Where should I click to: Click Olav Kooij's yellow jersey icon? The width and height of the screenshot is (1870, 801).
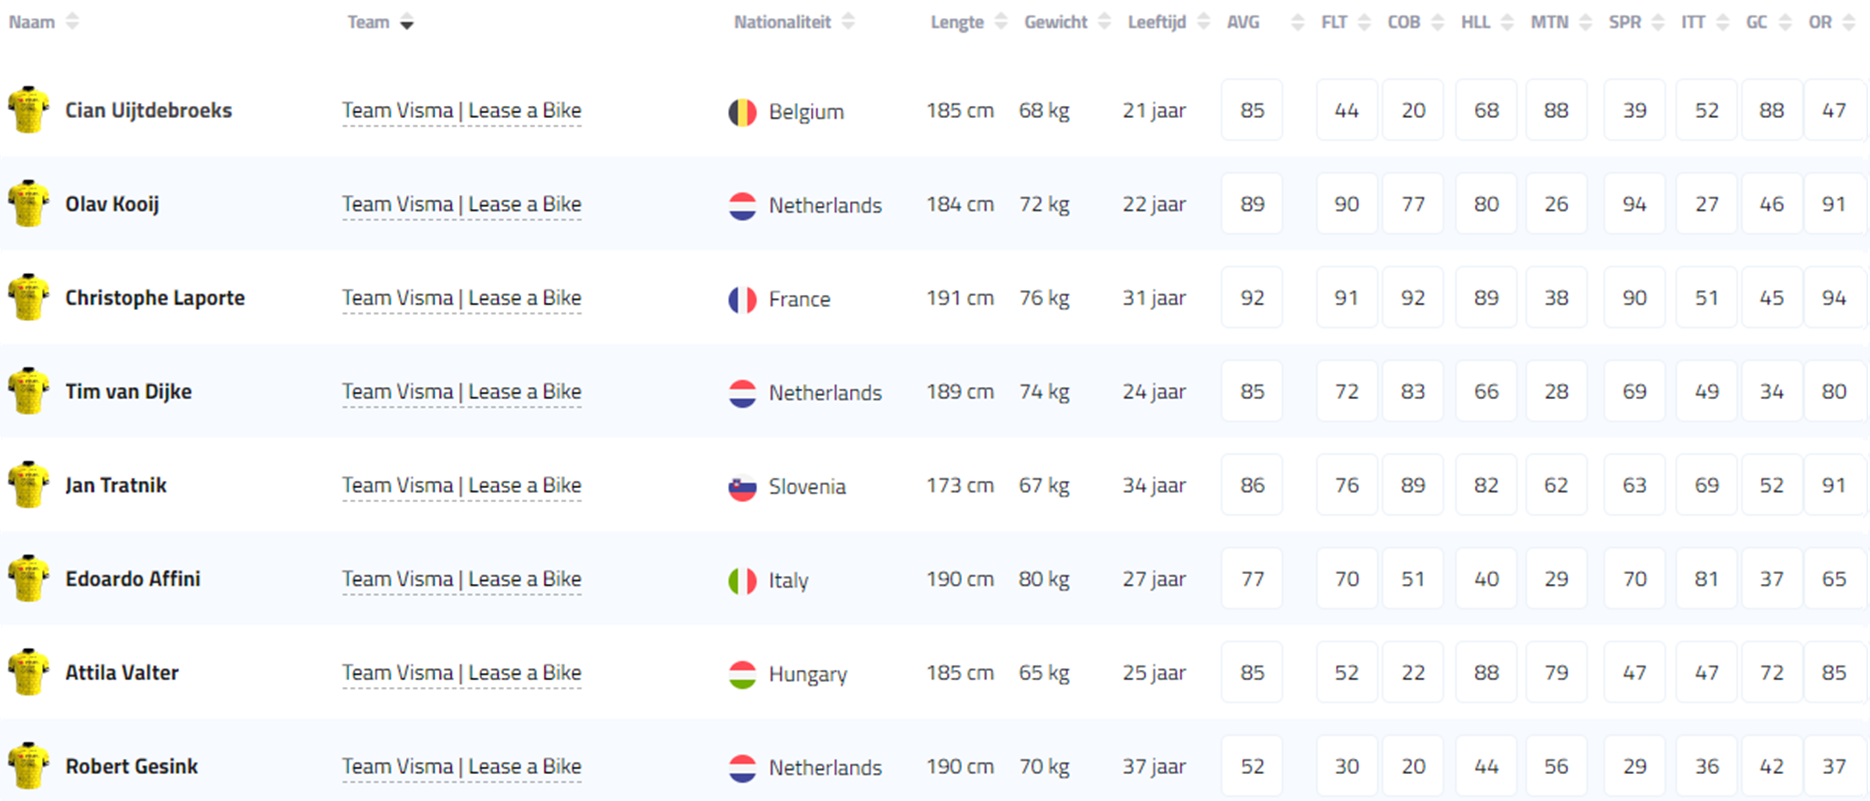[28, 204]
